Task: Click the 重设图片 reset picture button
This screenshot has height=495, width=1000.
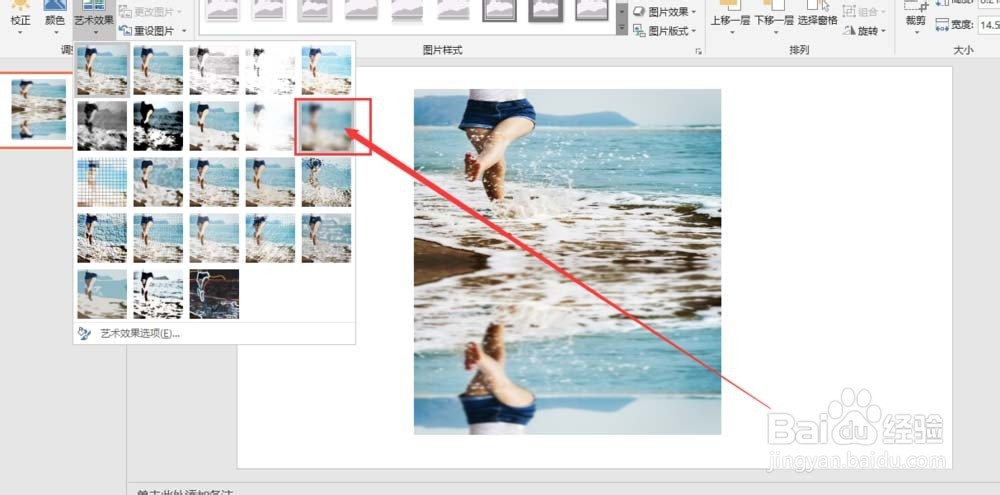Action: [148, 31]
